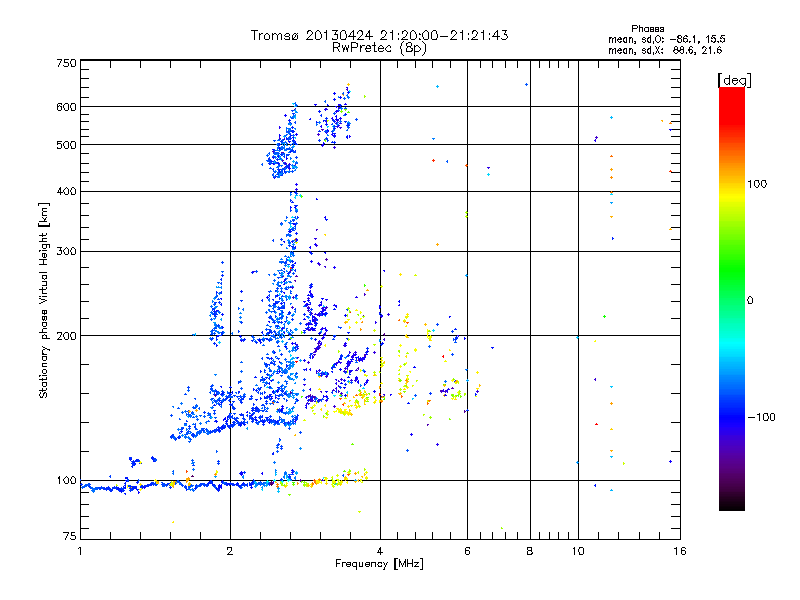Screen dimensions: 800x600
Task: Click the y-axis title "Stationary phase Virtual Height [km]"
Action: 44,301
